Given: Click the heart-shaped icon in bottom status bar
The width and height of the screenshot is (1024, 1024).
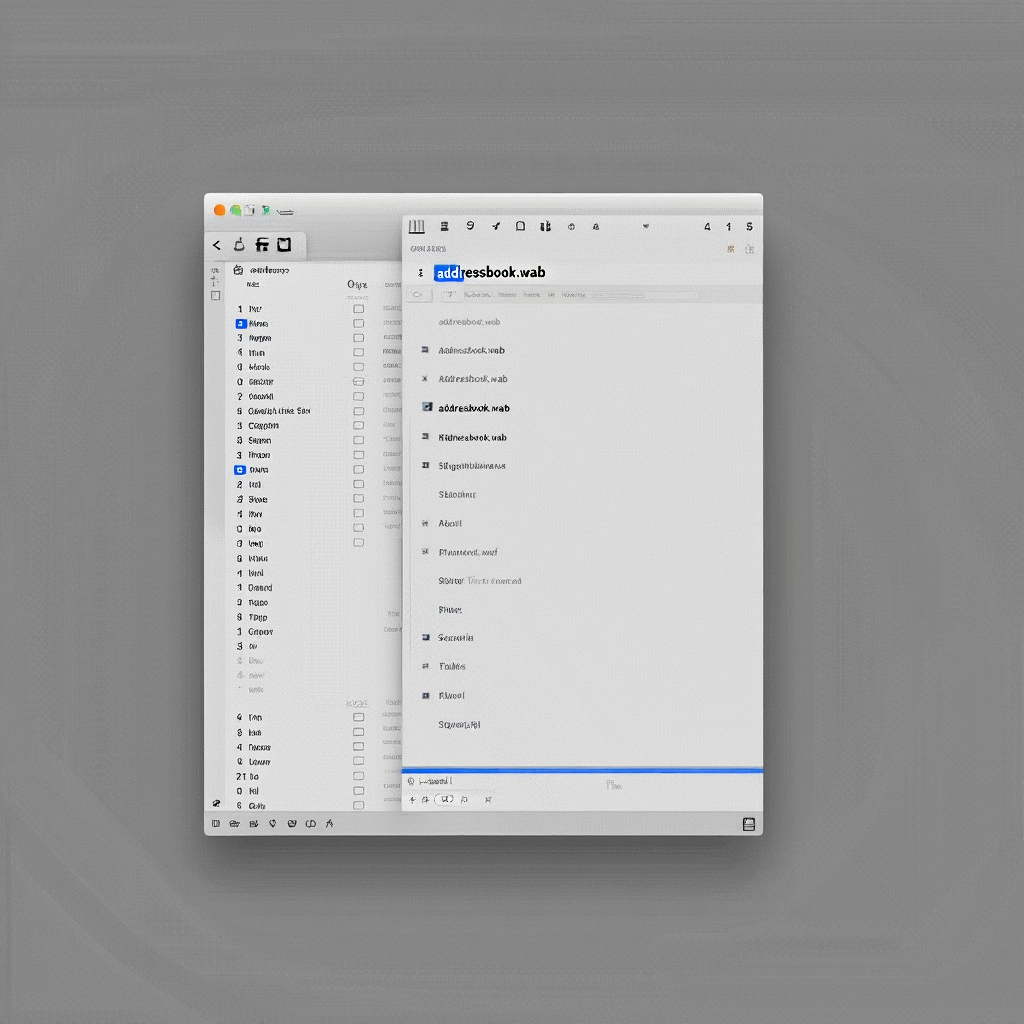Looking at the screenshot, I should 273,824.
